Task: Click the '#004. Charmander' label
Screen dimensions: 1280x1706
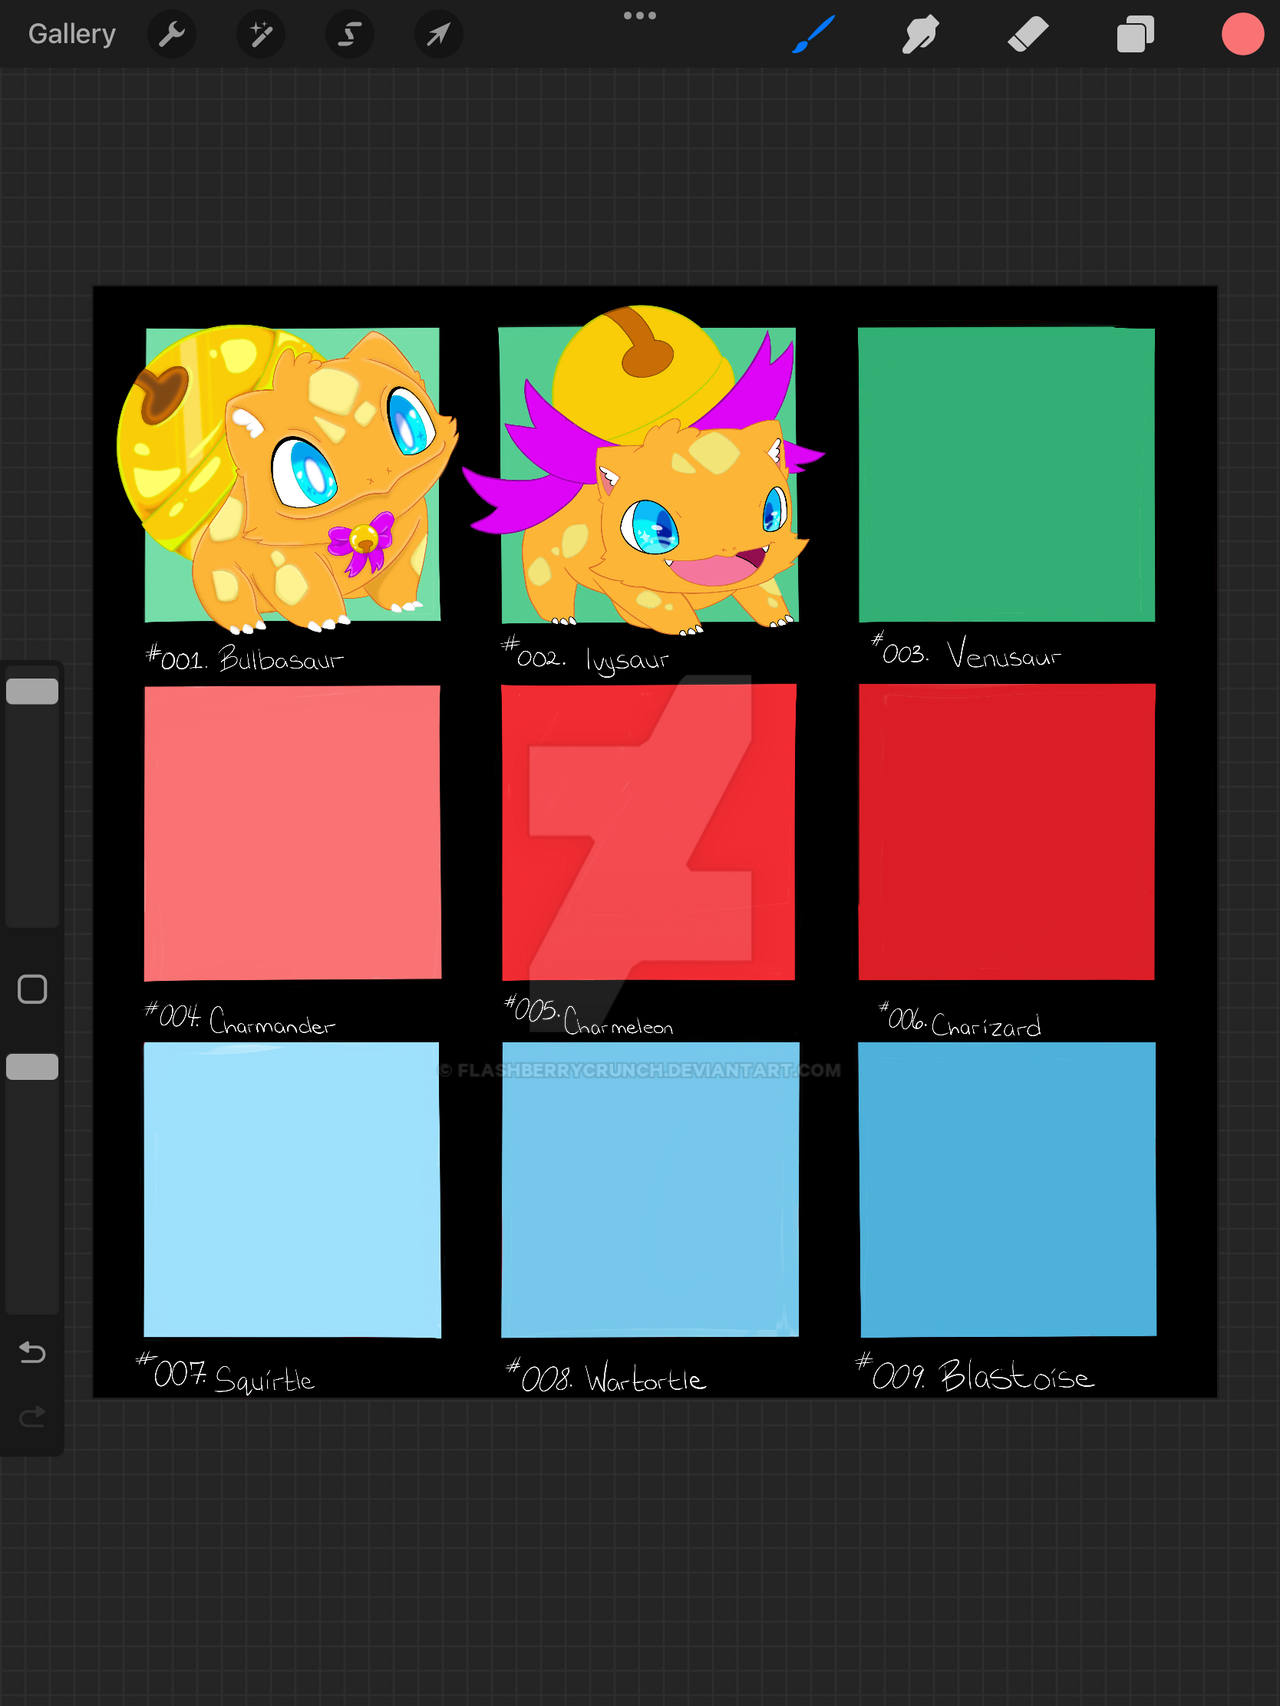Action: 240,1018
